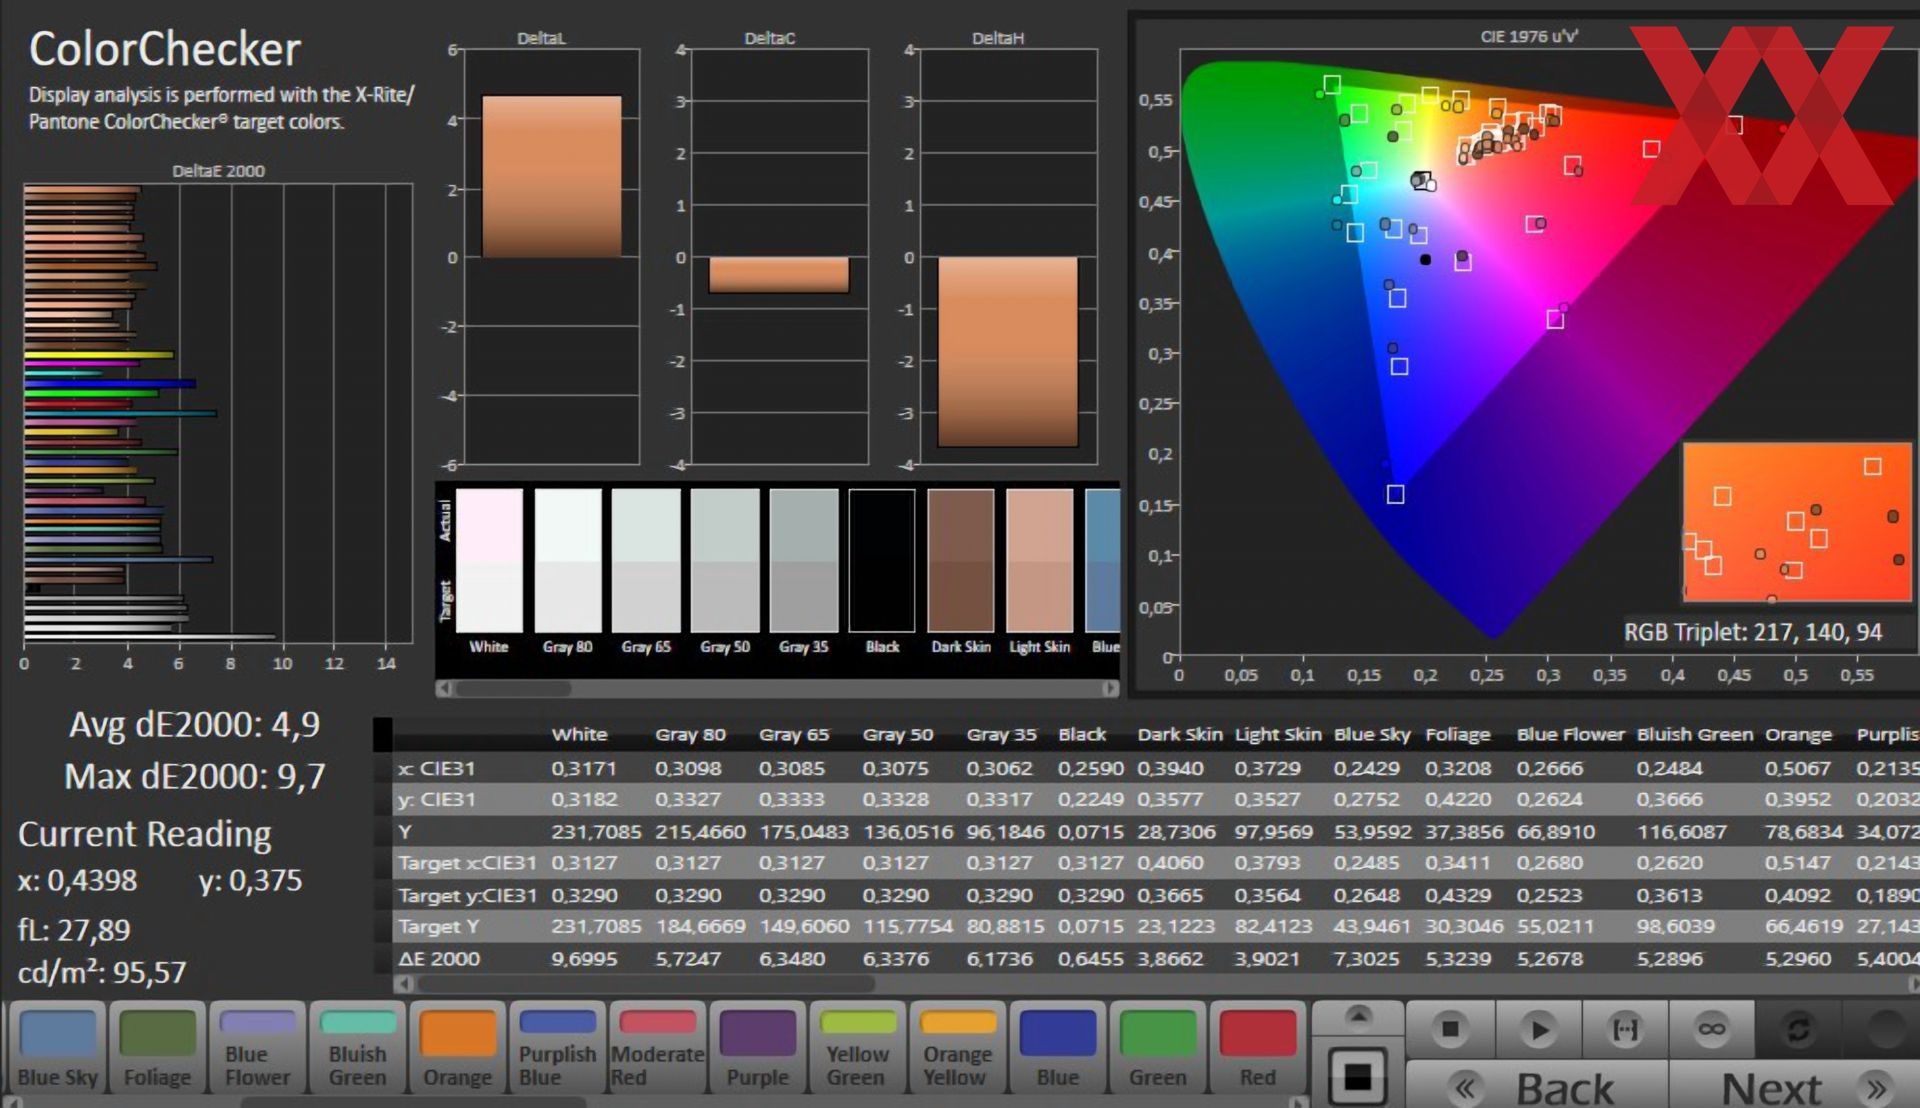Select the Purplish Blue color patch
The height and width of the screenshot is (1108, 1920).
[x=557, y=1048]
